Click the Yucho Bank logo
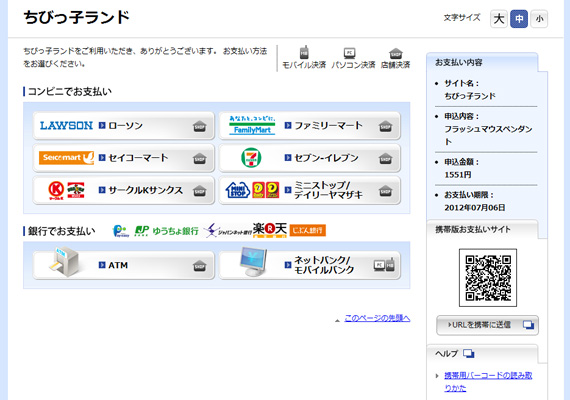Screen dimensions: 570x400 (166, 231)
